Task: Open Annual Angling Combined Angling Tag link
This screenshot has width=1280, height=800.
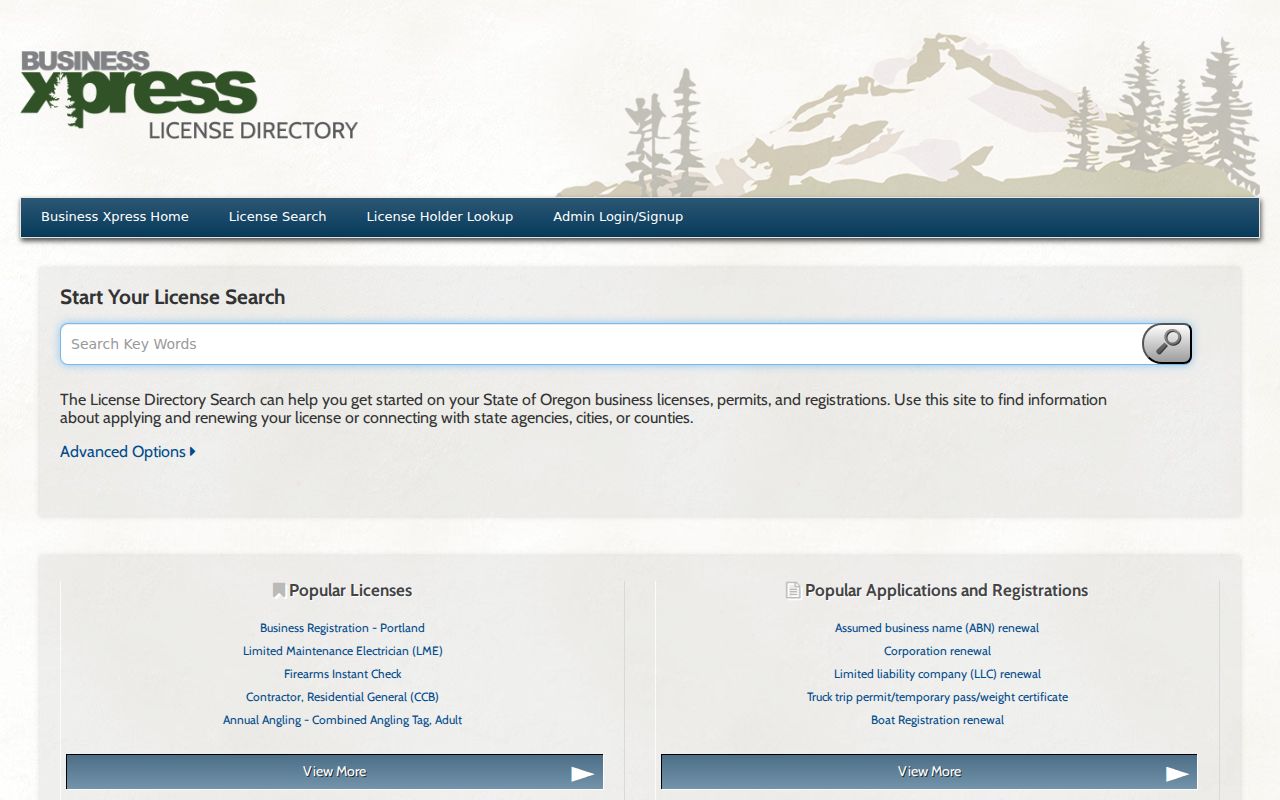Action: pyautogui.click(x=342, y=720)
